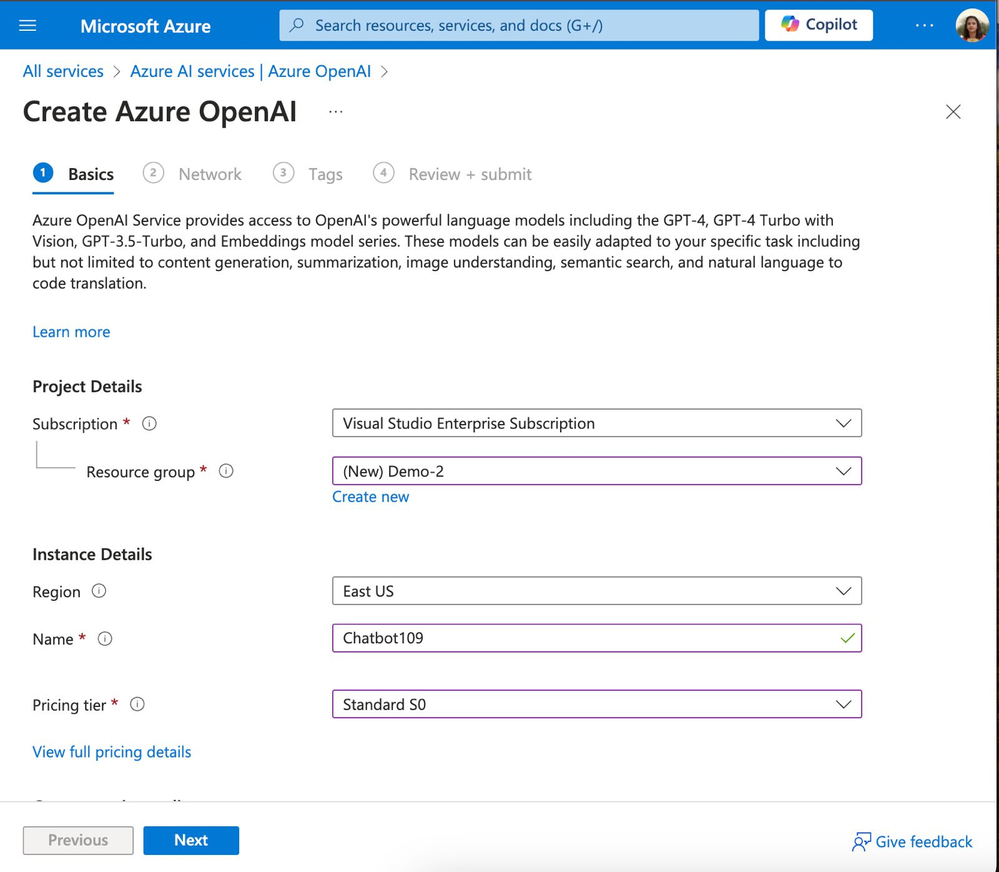The width and height of the screenshot is (999, 872).
Task: Click the Subscription info icon
Action: click(x=149, y=424)
